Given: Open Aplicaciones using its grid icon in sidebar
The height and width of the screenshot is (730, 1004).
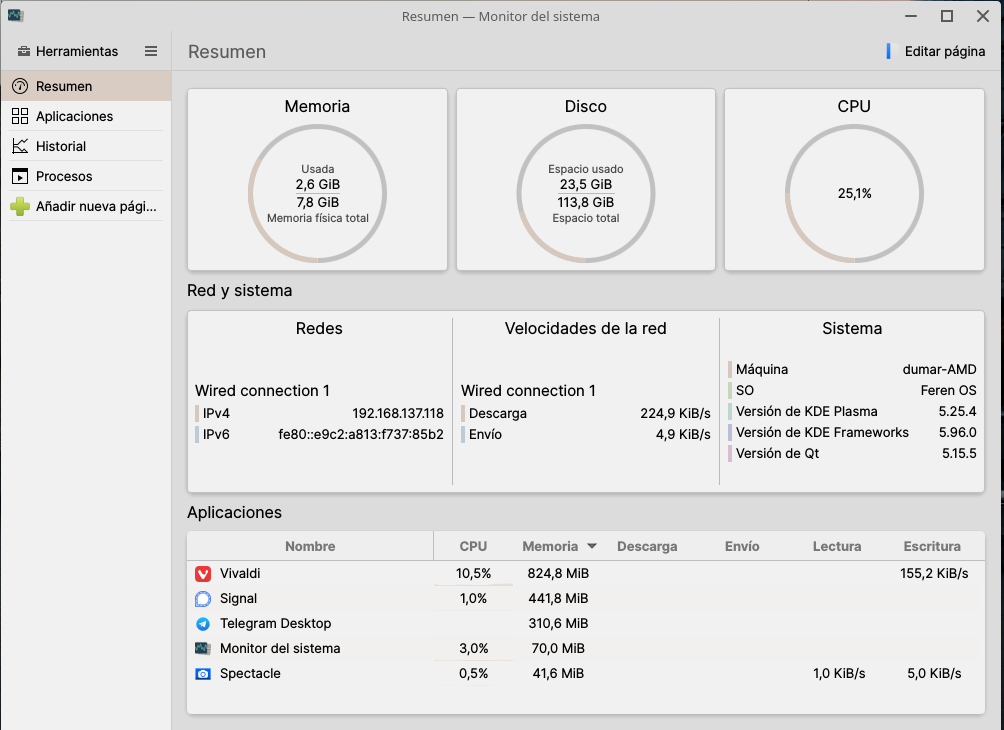Looking at the screenshot, I should click(20, 116).
